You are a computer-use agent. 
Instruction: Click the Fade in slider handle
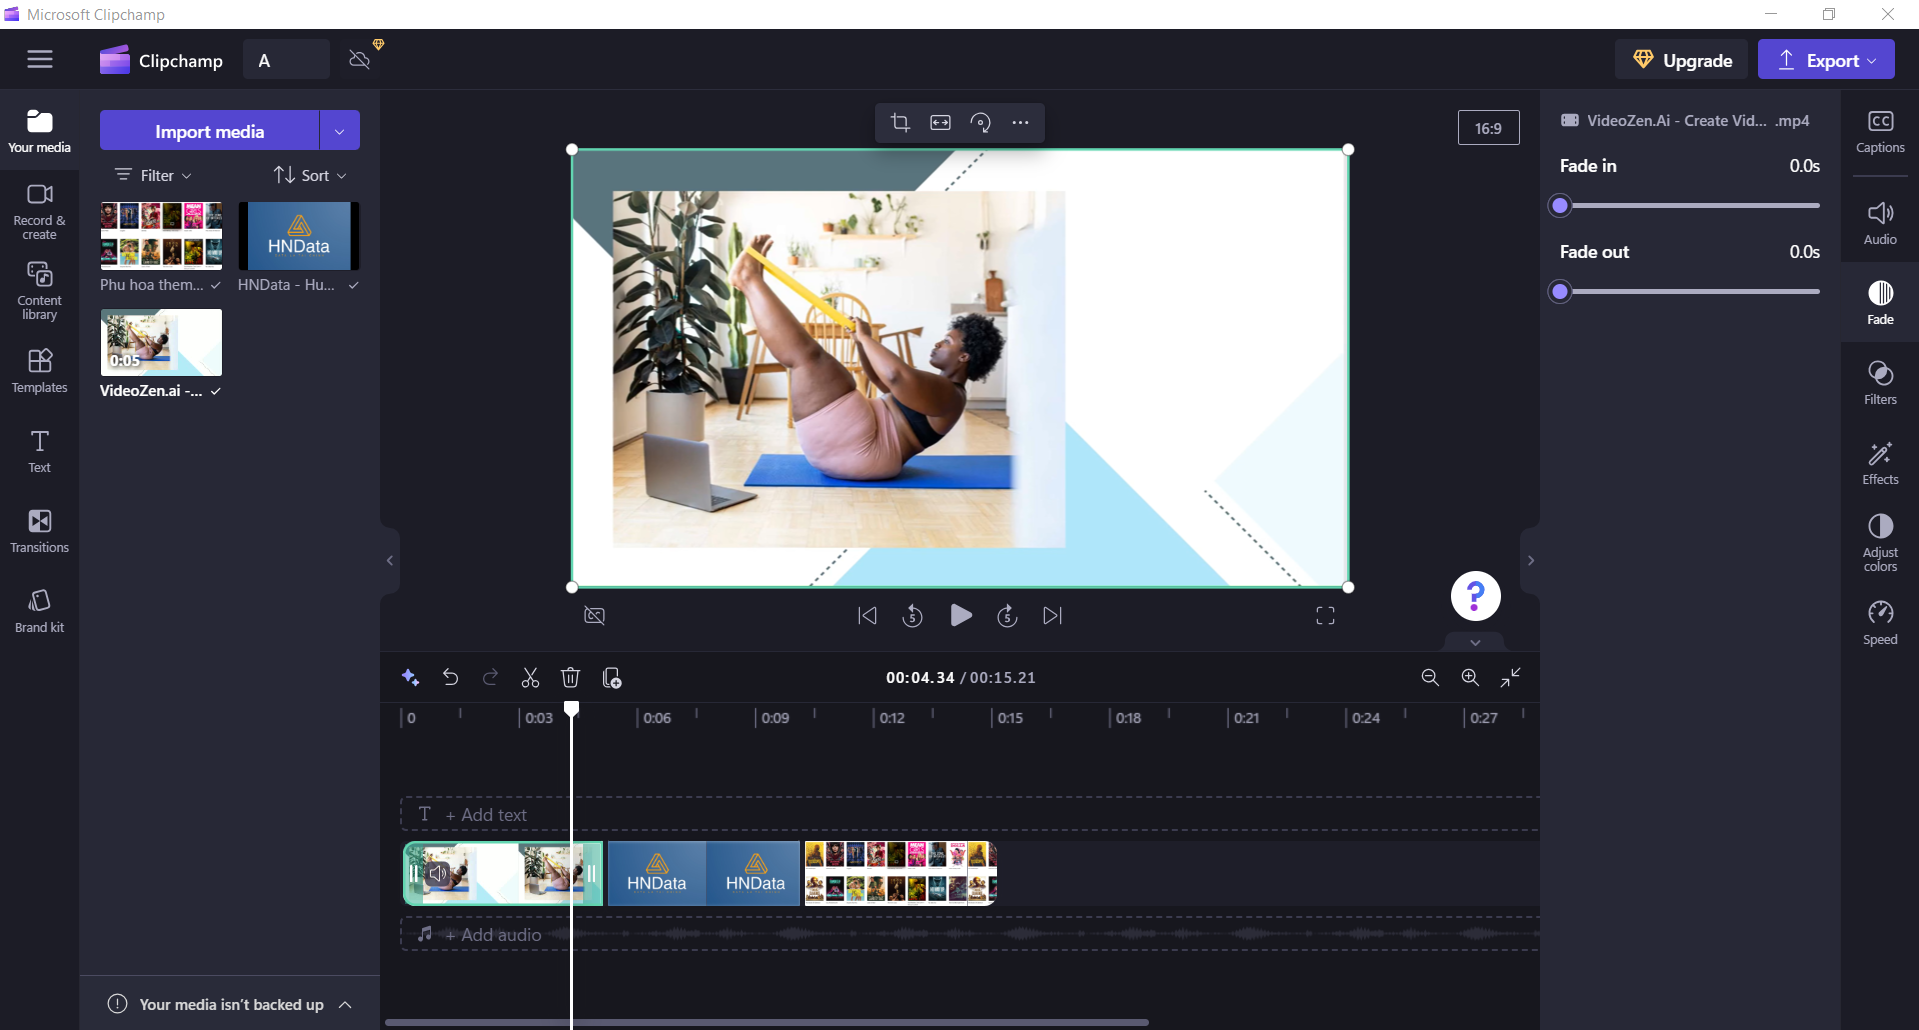click(1560, 206)
